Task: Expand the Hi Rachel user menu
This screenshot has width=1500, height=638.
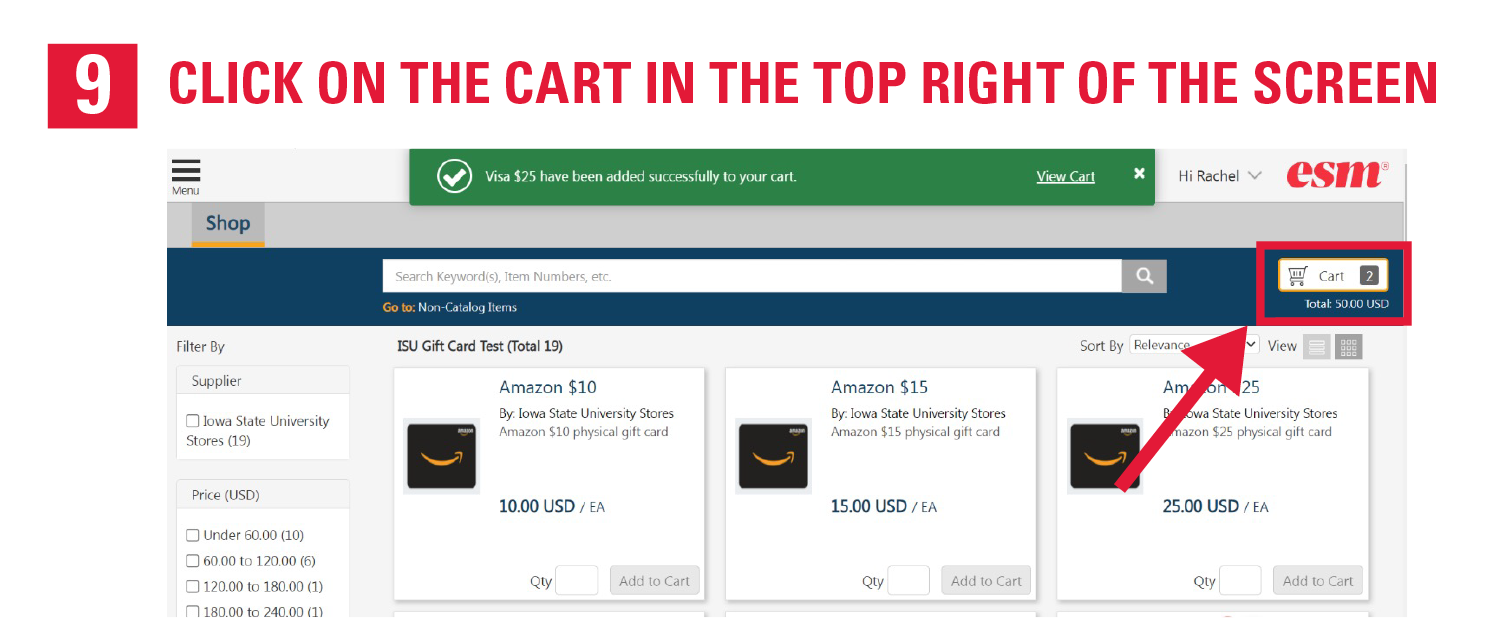Action: tap(1220, 176)
